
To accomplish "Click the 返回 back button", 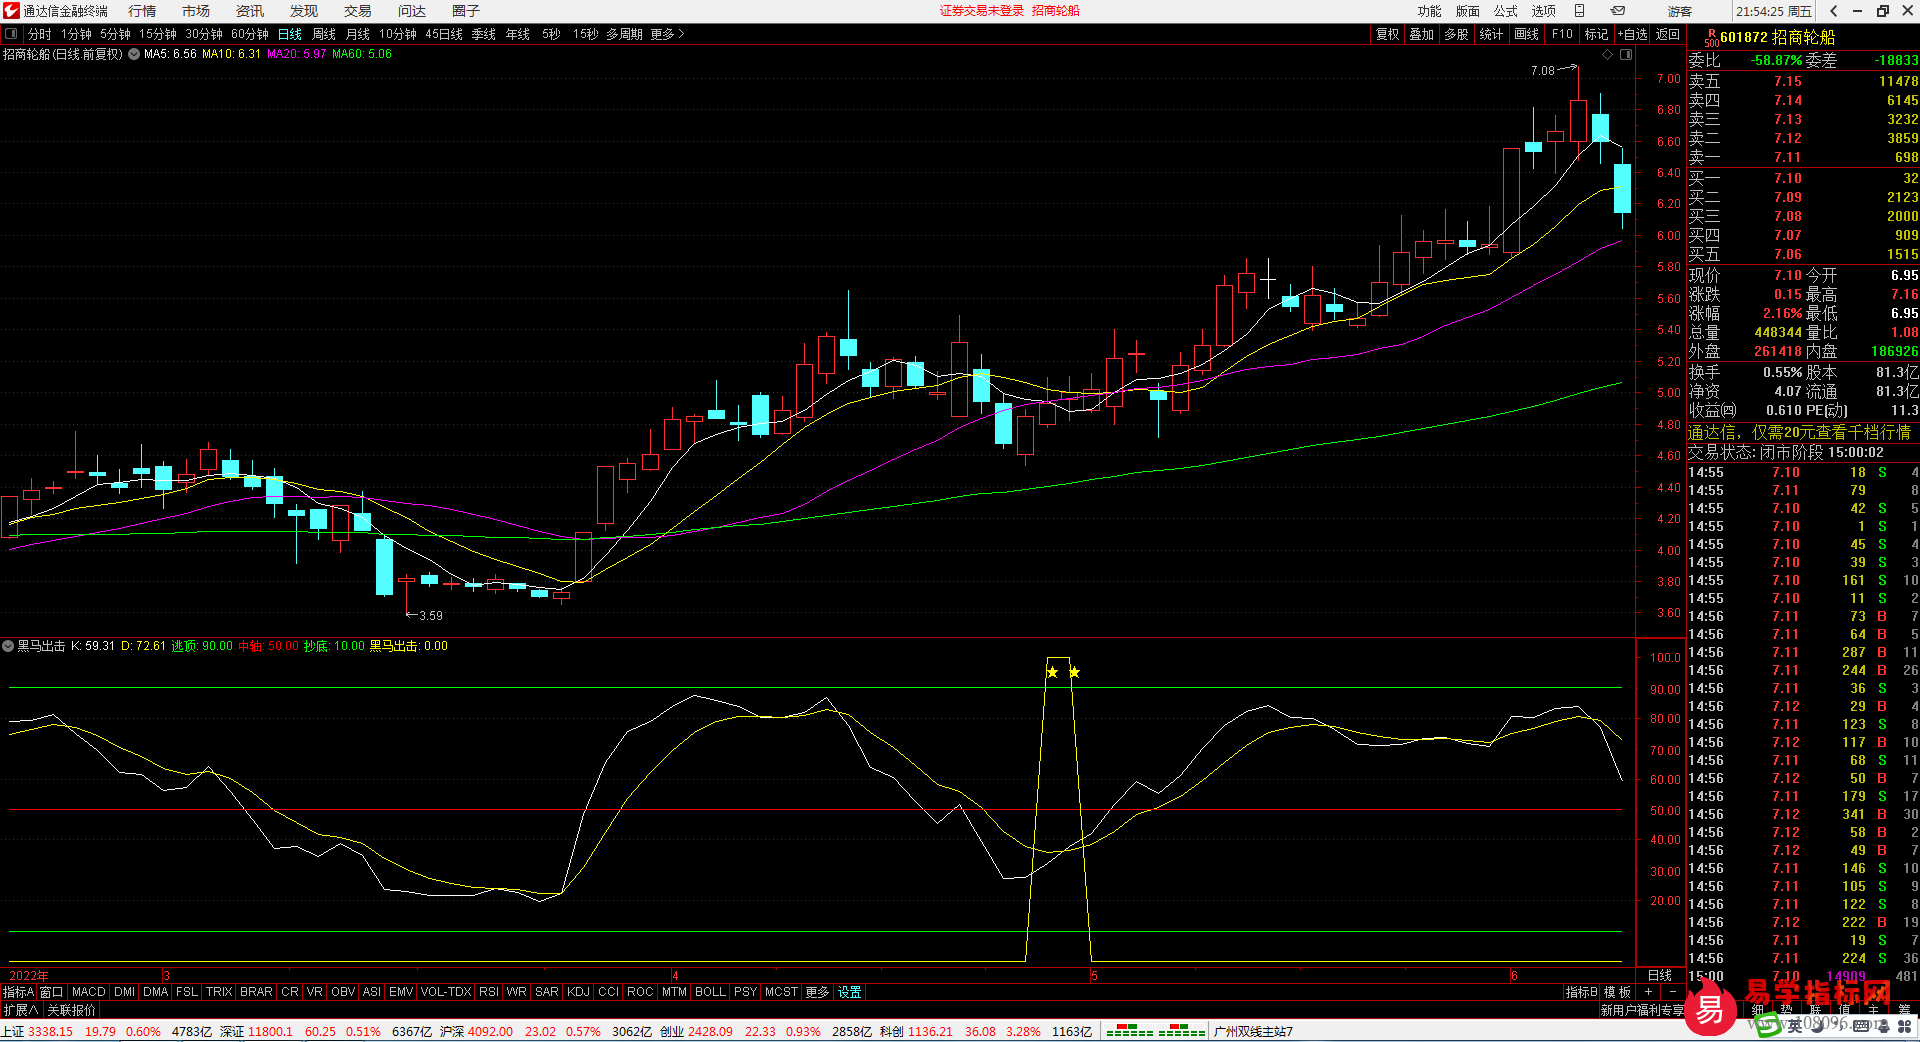I will pyautogui.click(x=1668, y=34).
